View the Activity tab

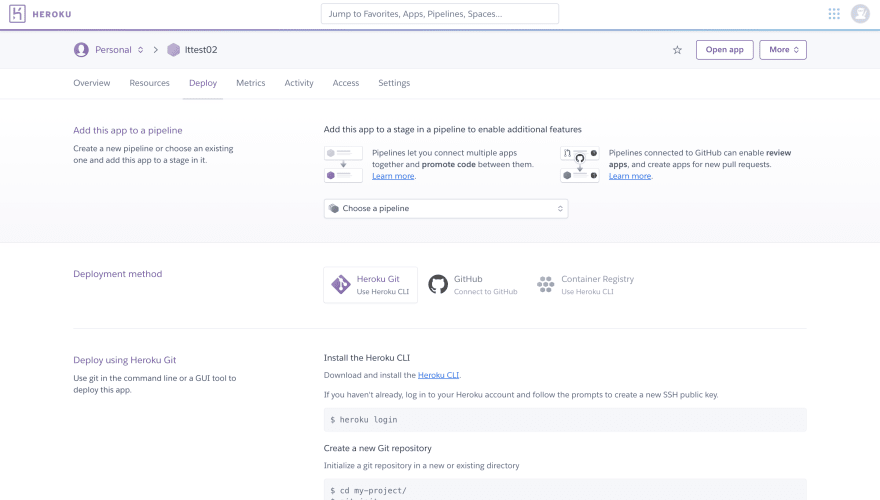click(299, 83)
